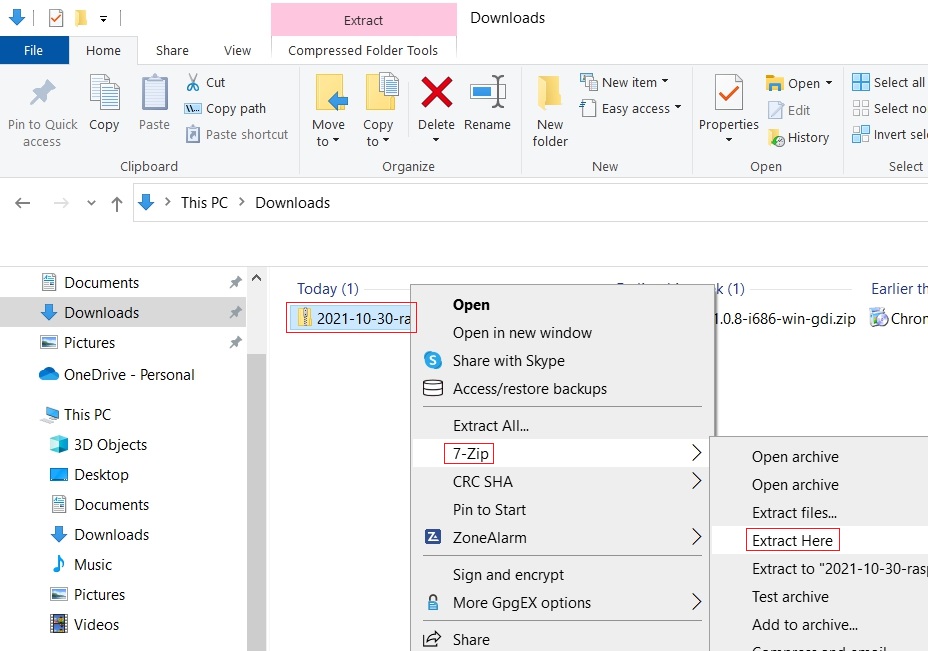
Task: Select Extract All... from context menu
Action: coord(490,425)
